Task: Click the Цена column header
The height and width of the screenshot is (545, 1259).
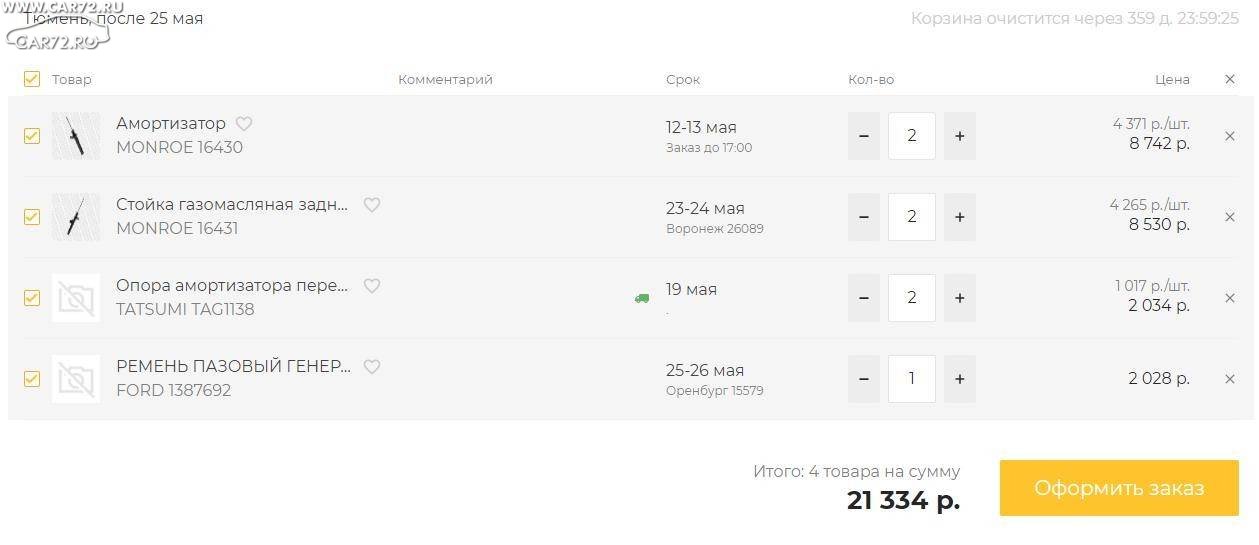Action: pyautogui.click(x=1172, y=79)
